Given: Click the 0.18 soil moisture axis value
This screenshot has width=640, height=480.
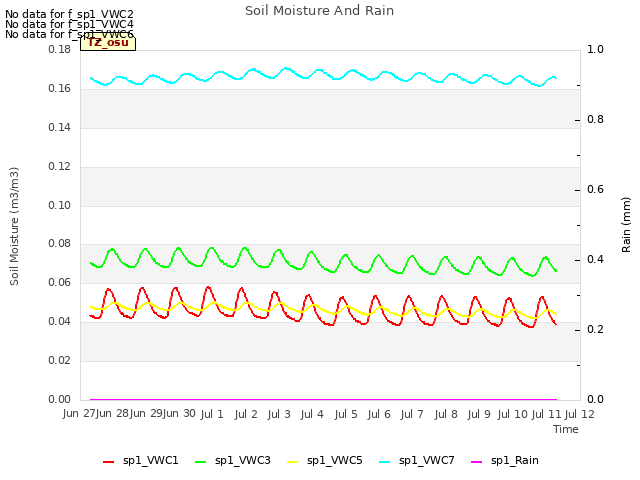Looking at the screenshot, I should (x=59, y=49).
